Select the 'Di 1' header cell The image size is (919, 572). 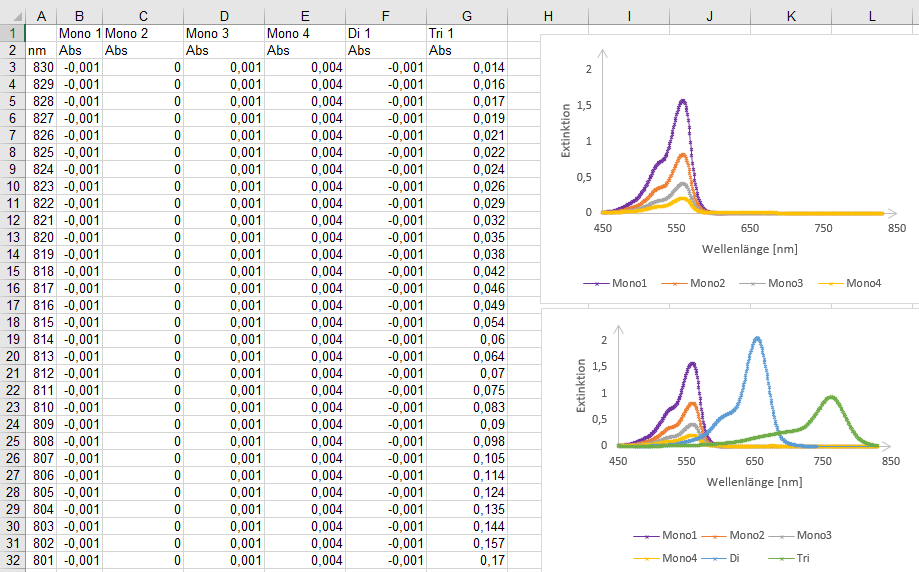(x=386, y=34)
